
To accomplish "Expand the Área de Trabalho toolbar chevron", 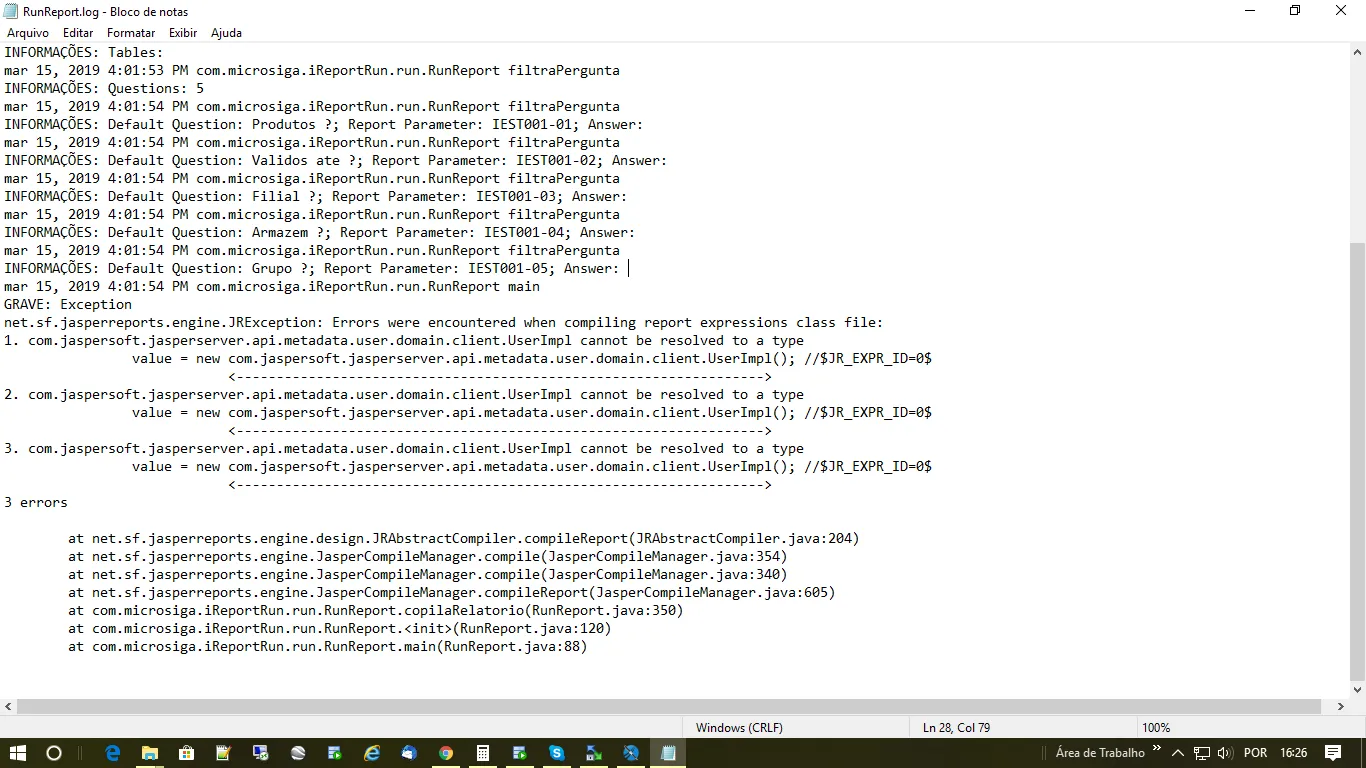I will click(x=1157, y=749).
